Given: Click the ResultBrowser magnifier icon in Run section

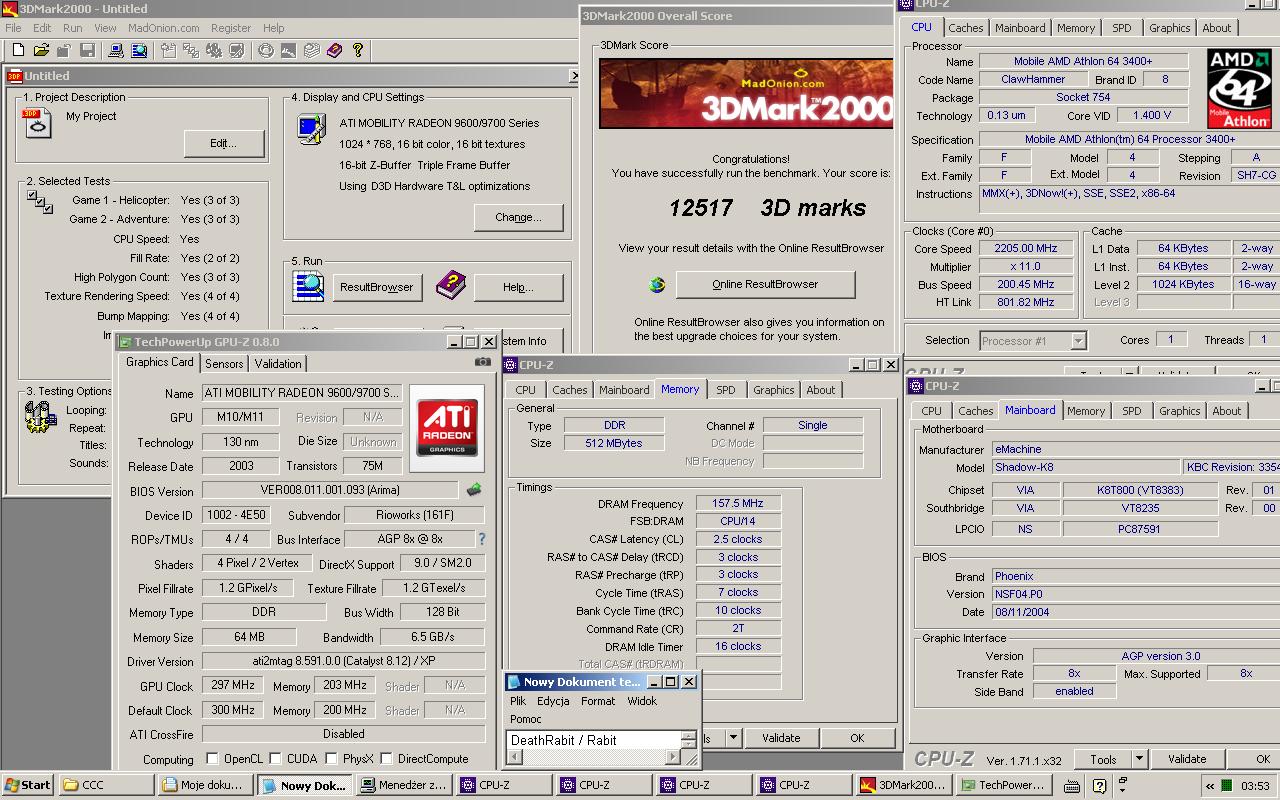Looking at the screenshot, I should tap(308, 287).
